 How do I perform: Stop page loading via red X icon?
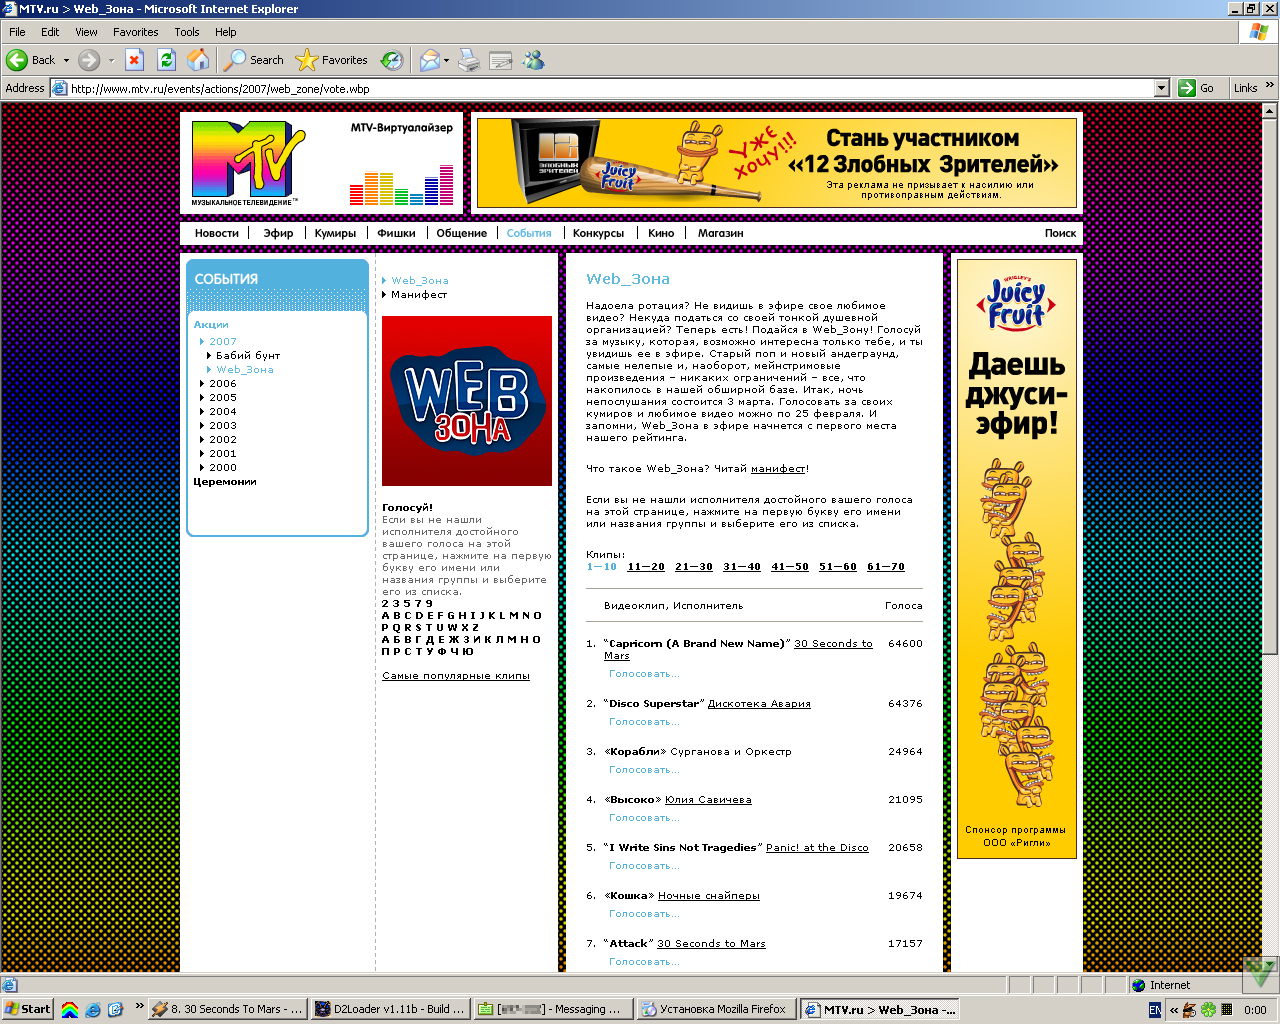[135, 60]
